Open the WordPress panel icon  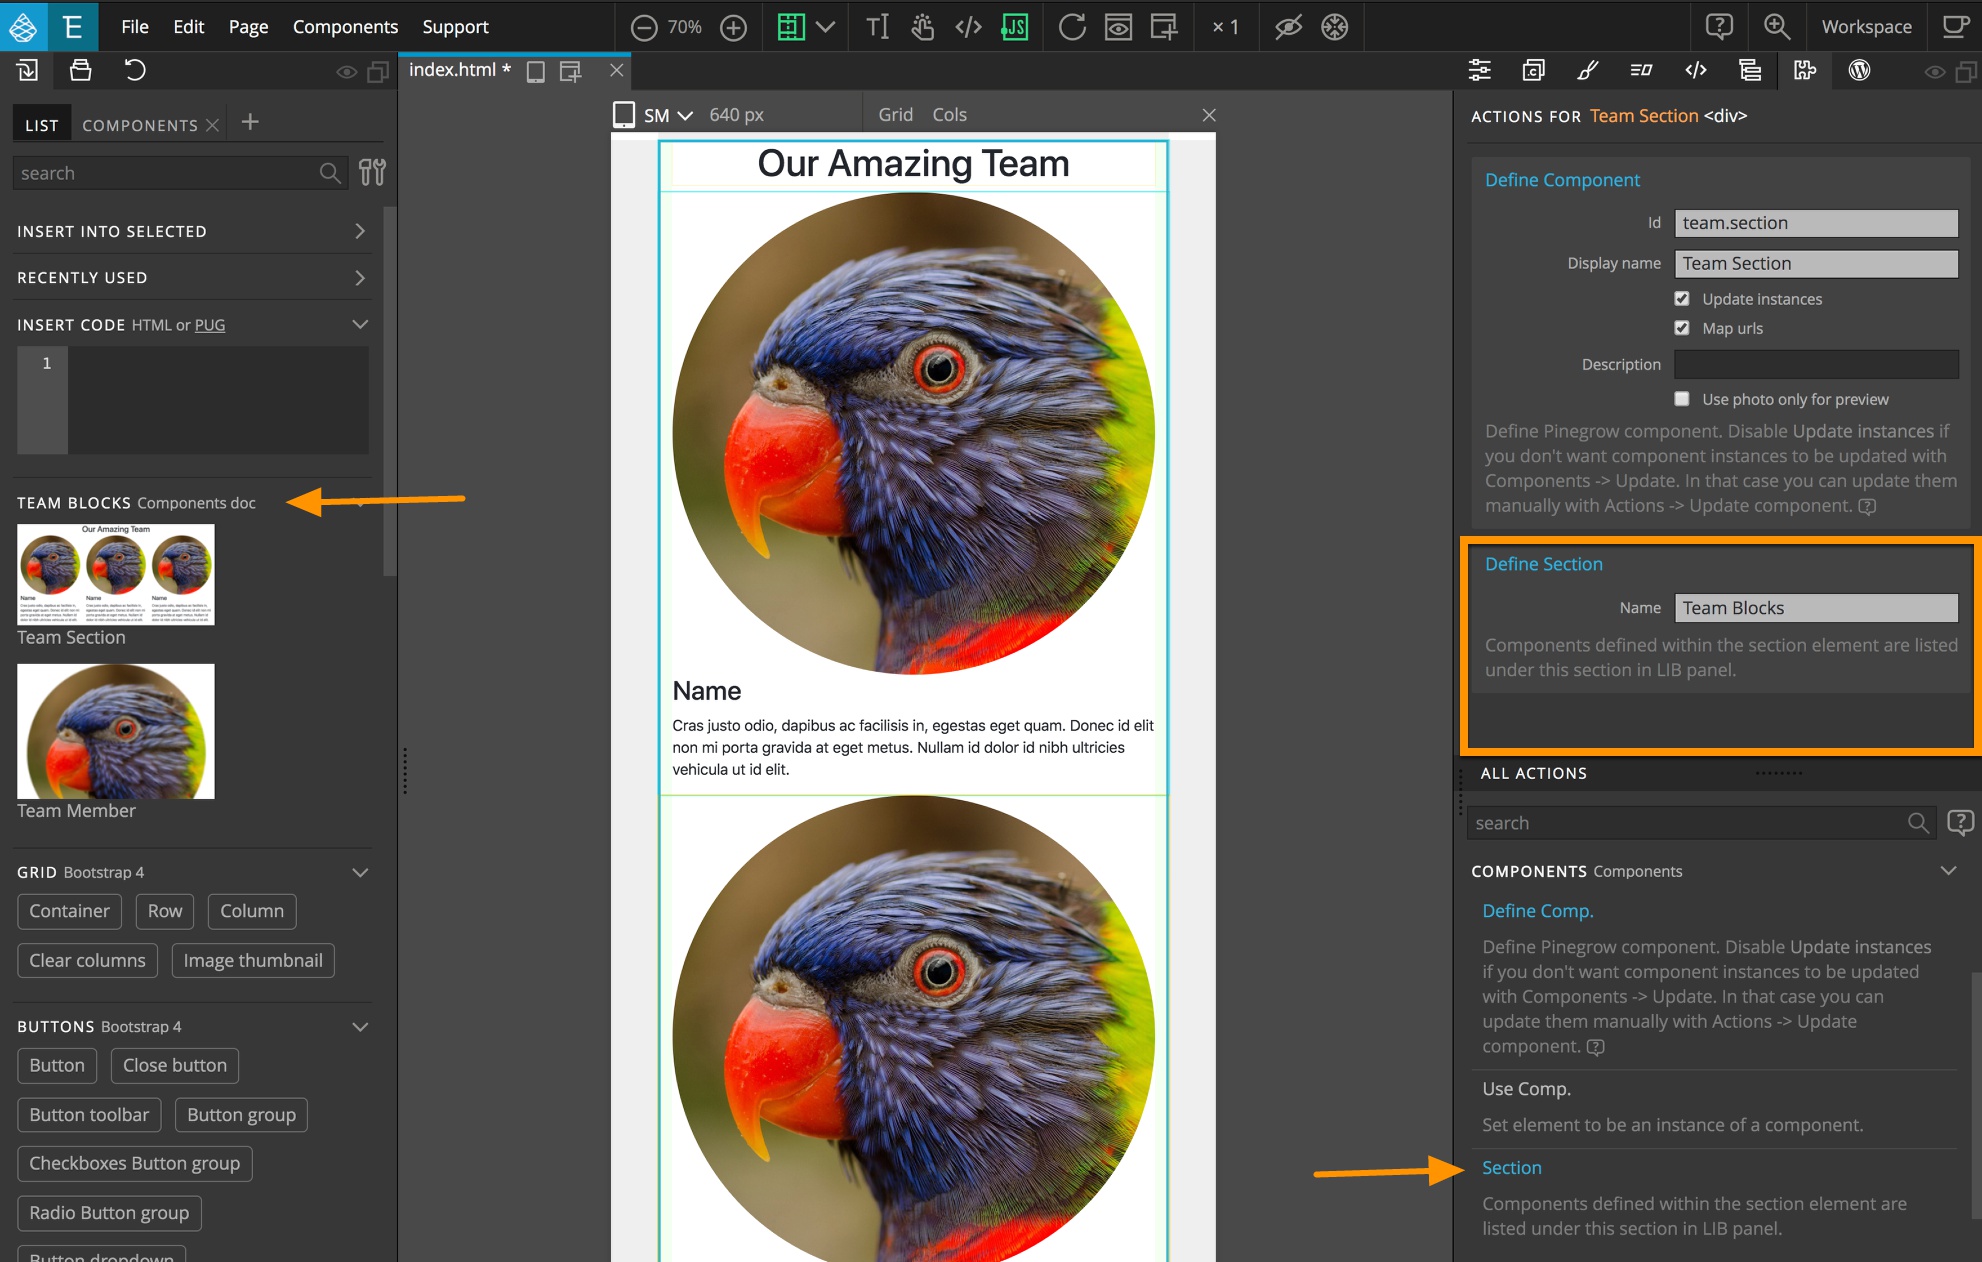[x=1859, y=70]
